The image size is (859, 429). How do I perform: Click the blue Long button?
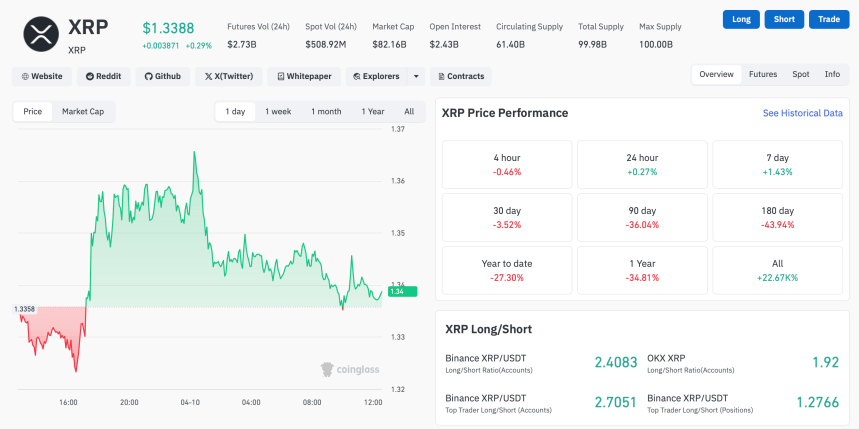point(741,19)
